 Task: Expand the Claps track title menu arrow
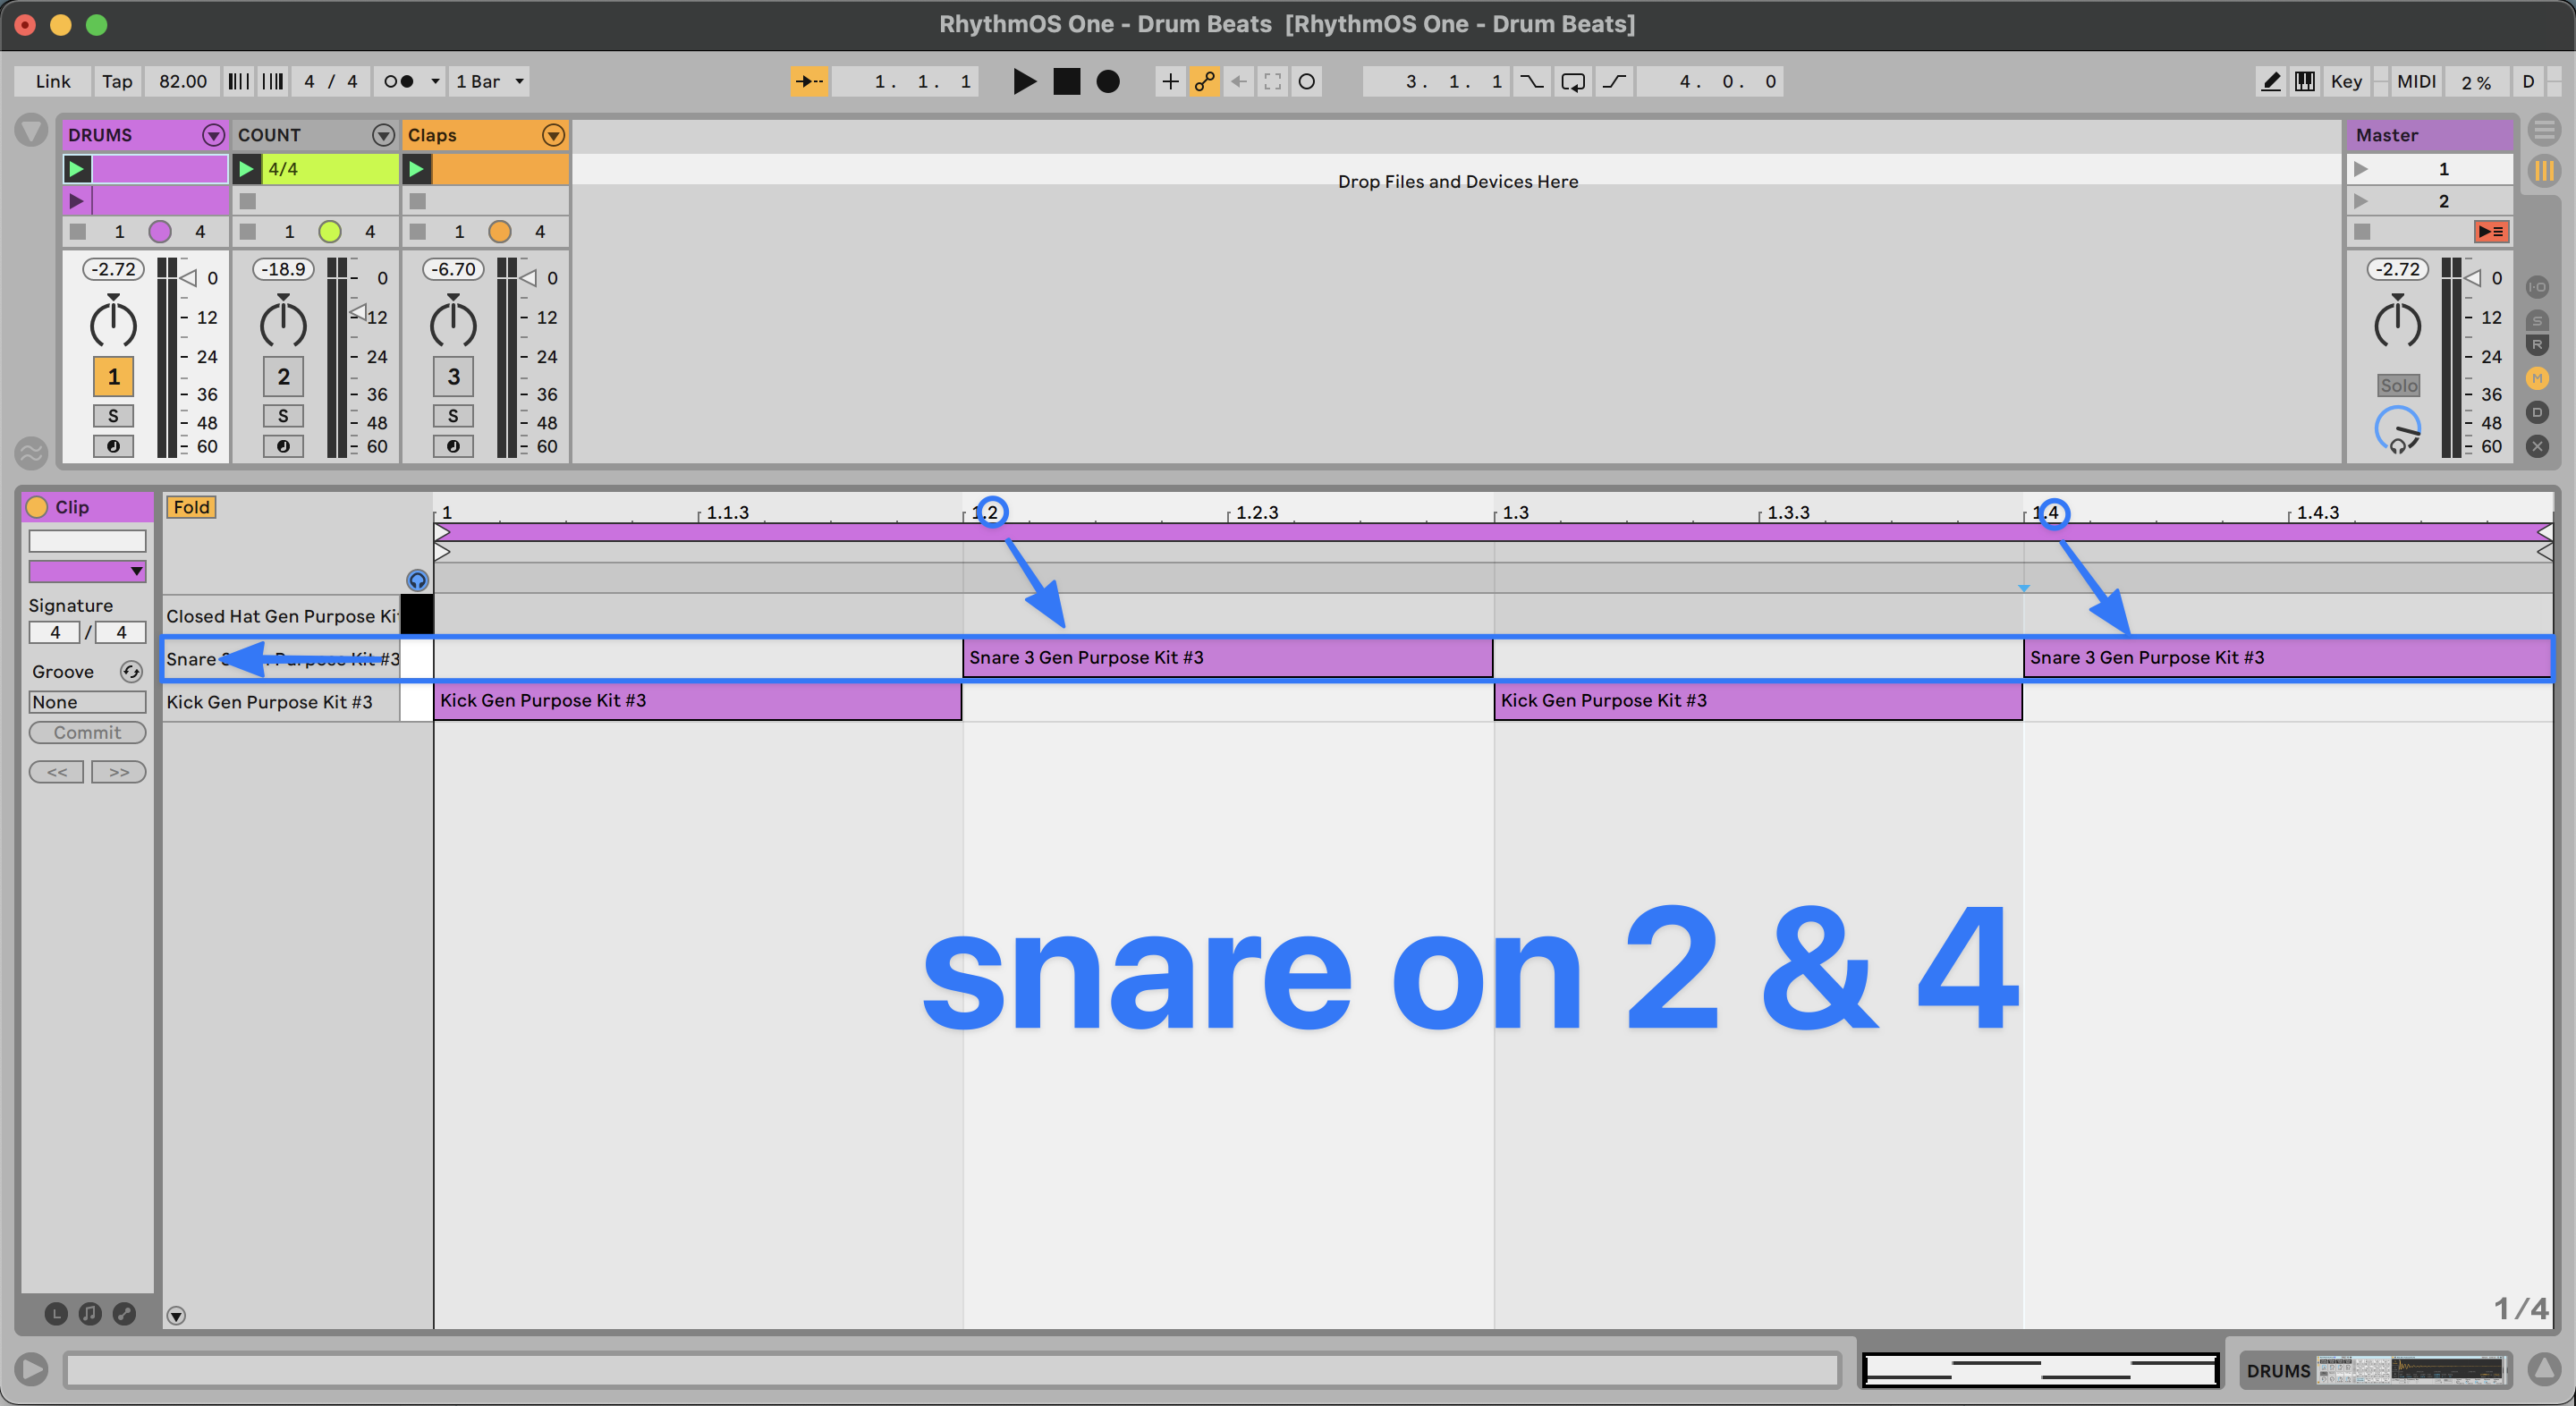(553, 135)
